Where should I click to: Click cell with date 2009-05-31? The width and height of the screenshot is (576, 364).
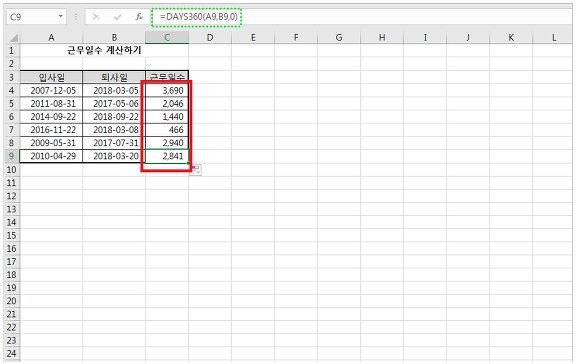coord(51,143)
